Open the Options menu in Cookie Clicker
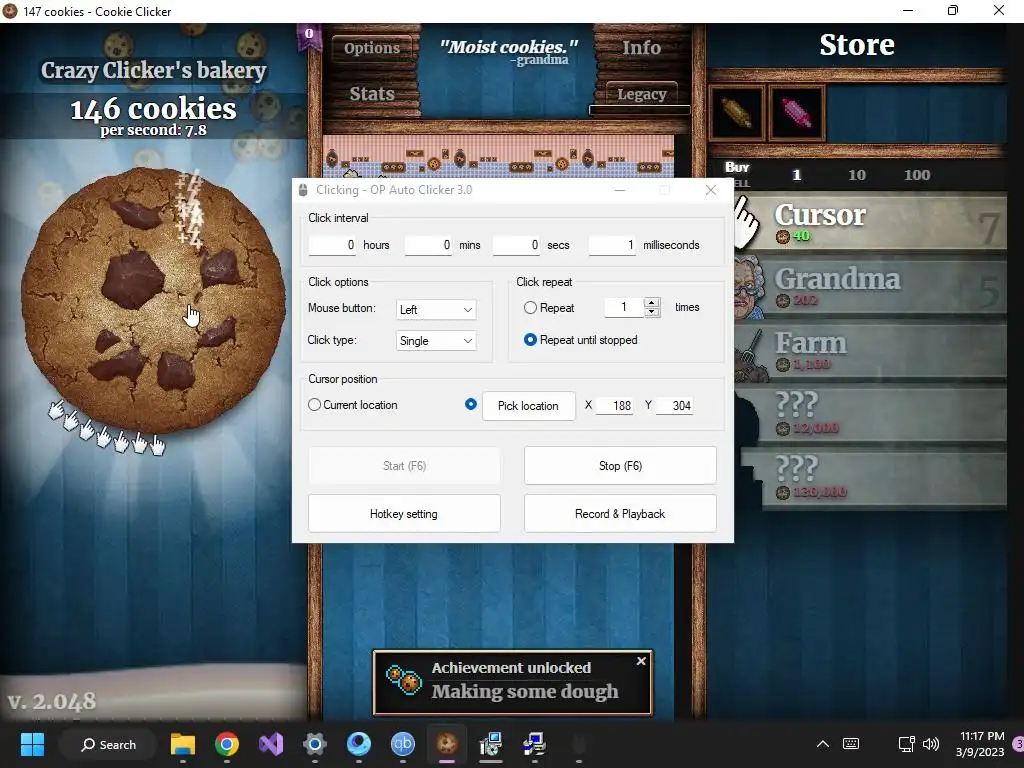This screenshot has width=1024, height=768. coord(372,48)
